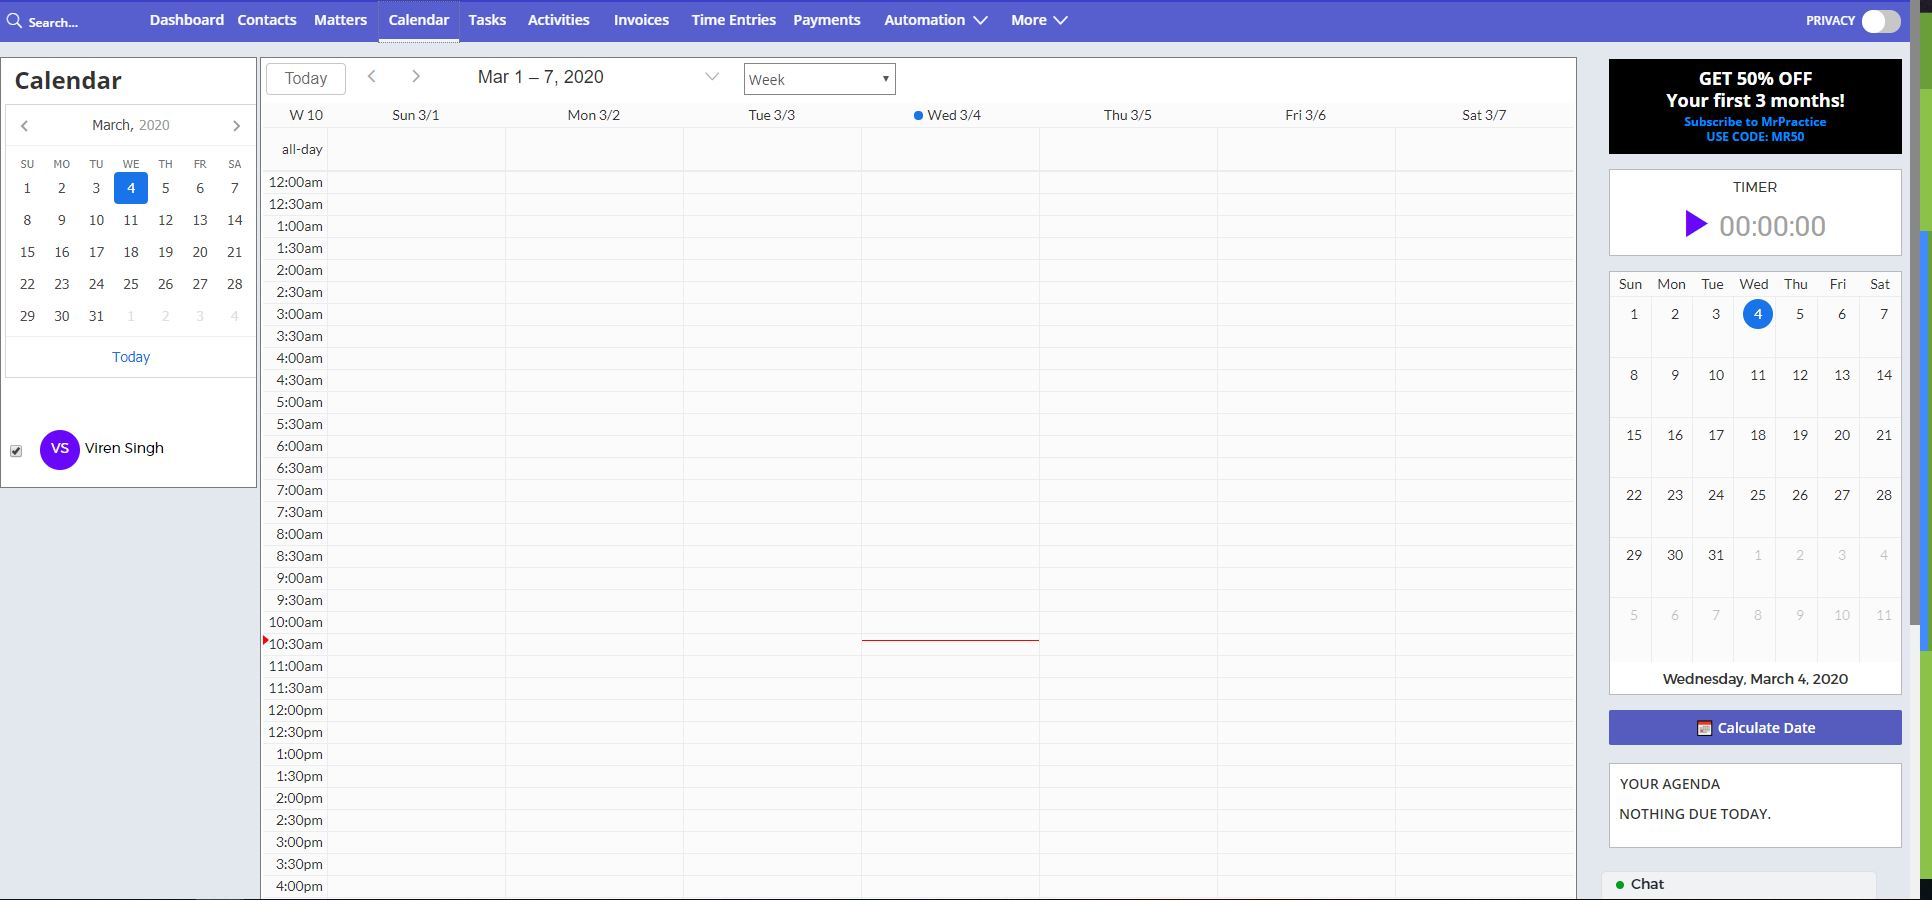
Task: Click the Today button in calendar toolbar
Action: 306,78
